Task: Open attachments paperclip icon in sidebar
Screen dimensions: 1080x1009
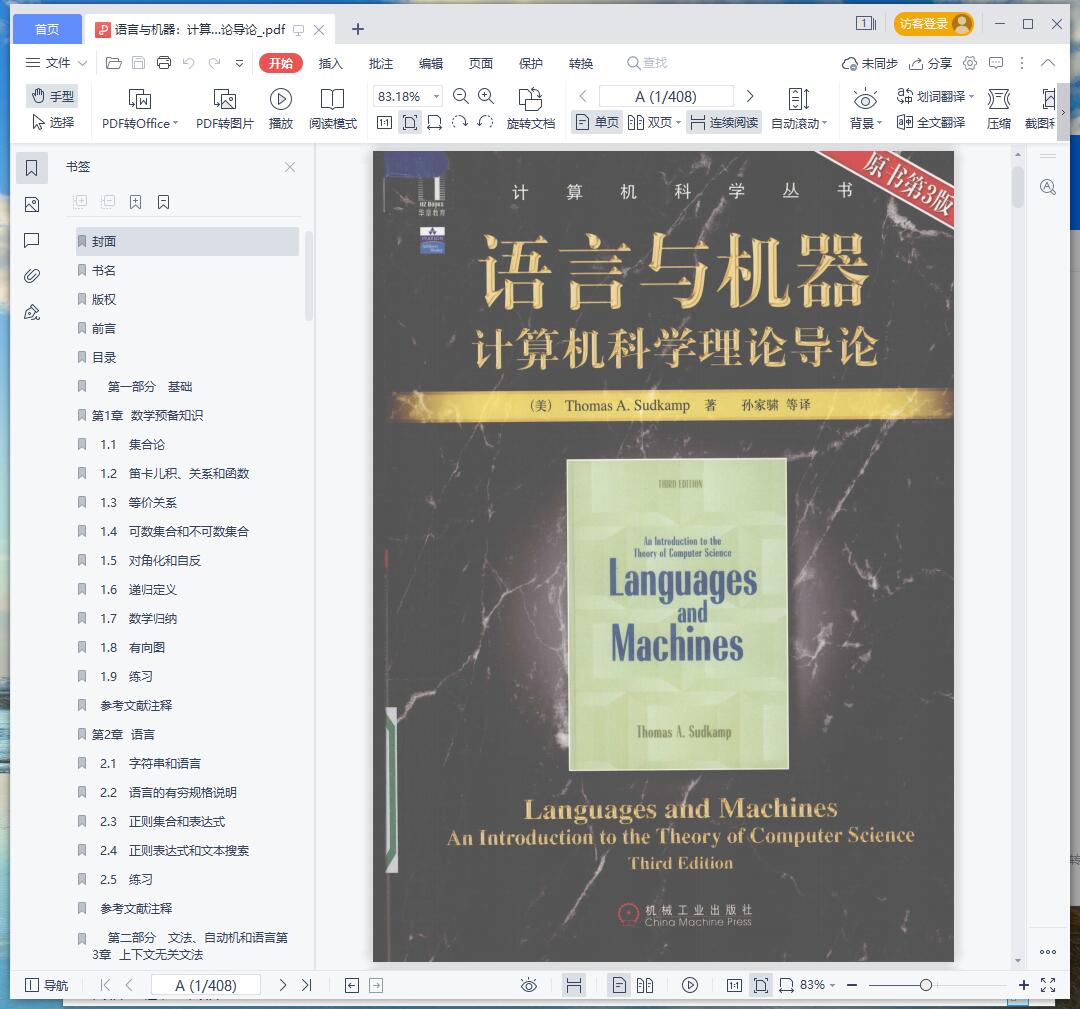Action: coord(32,276)
